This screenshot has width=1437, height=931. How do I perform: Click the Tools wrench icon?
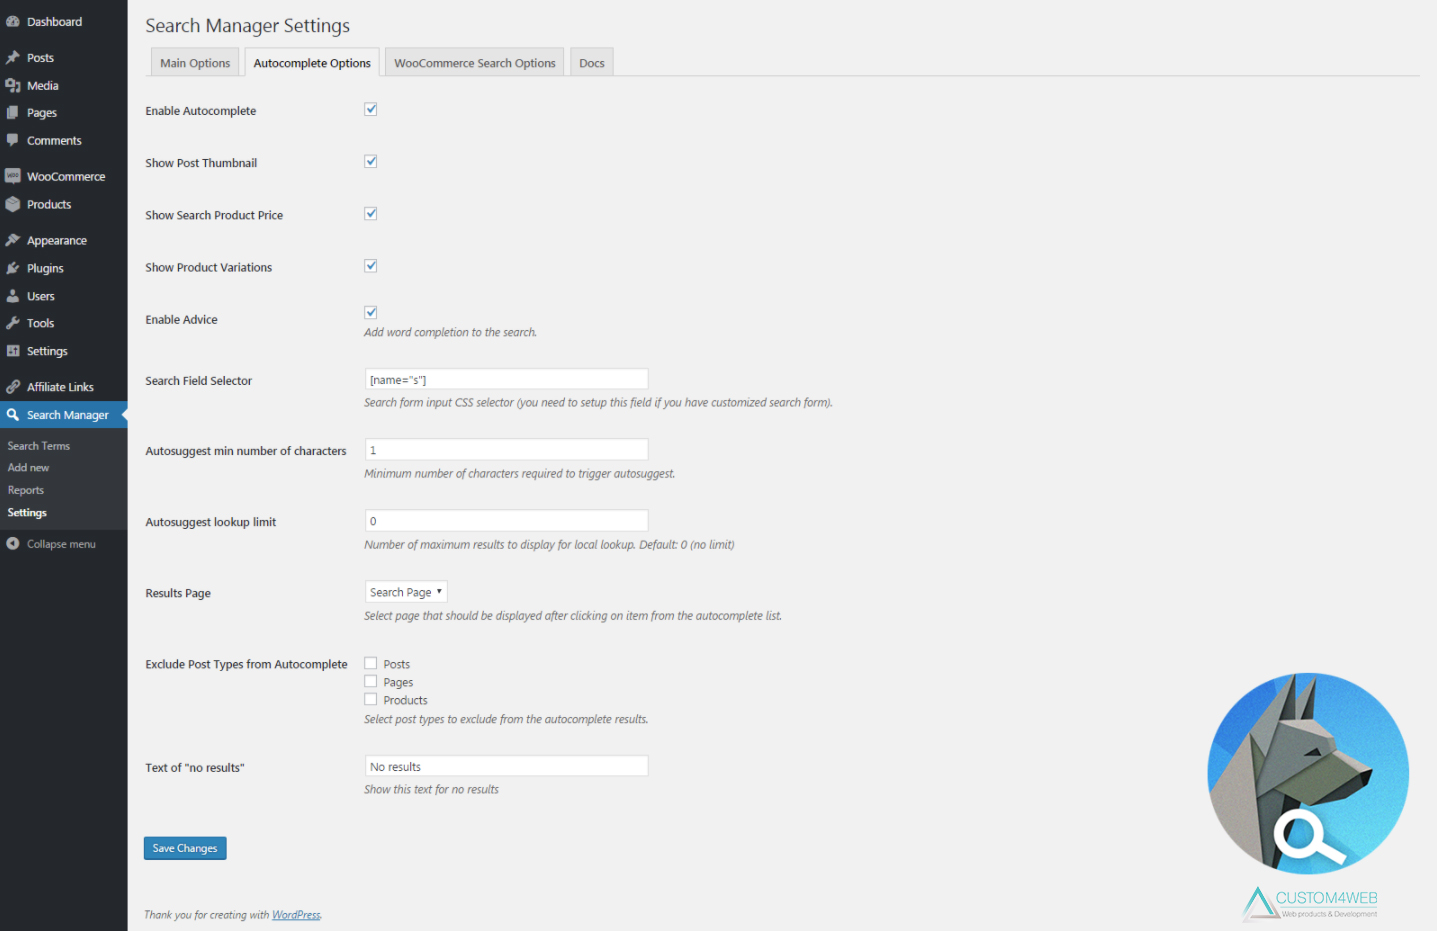pos(13,324)
